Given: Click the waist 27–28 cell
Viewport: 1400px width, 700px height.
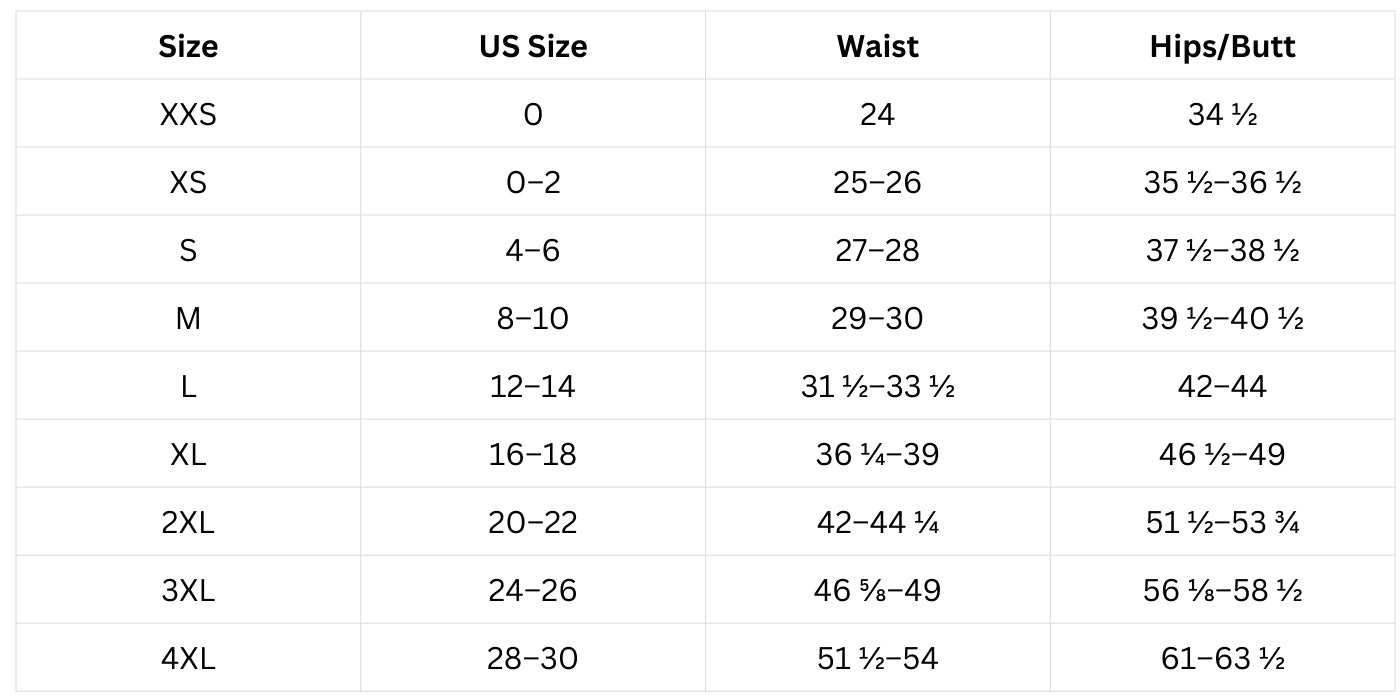Looking at the screenshot, I should pos(878,250).
